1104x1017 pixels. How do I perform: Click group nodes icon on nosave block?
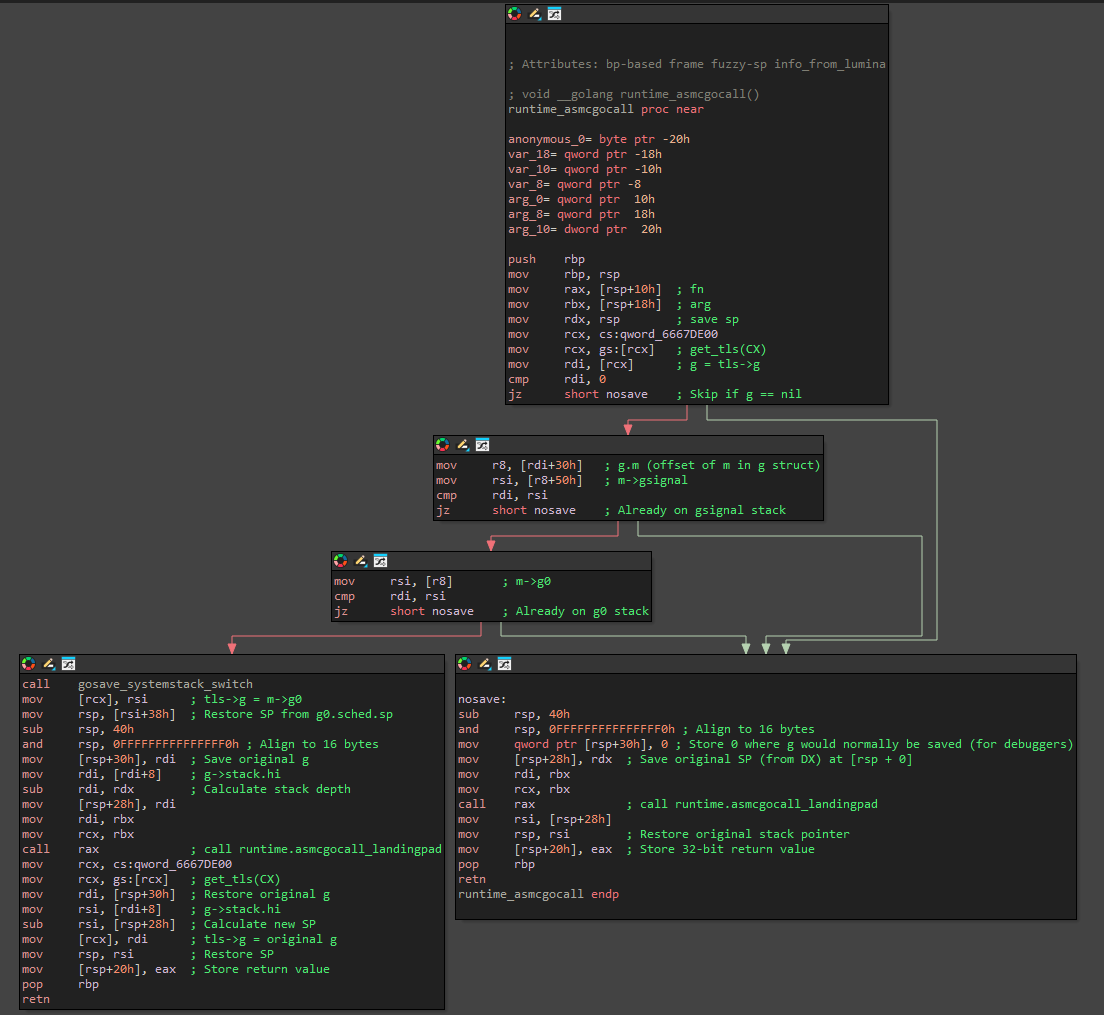[504, 664]
